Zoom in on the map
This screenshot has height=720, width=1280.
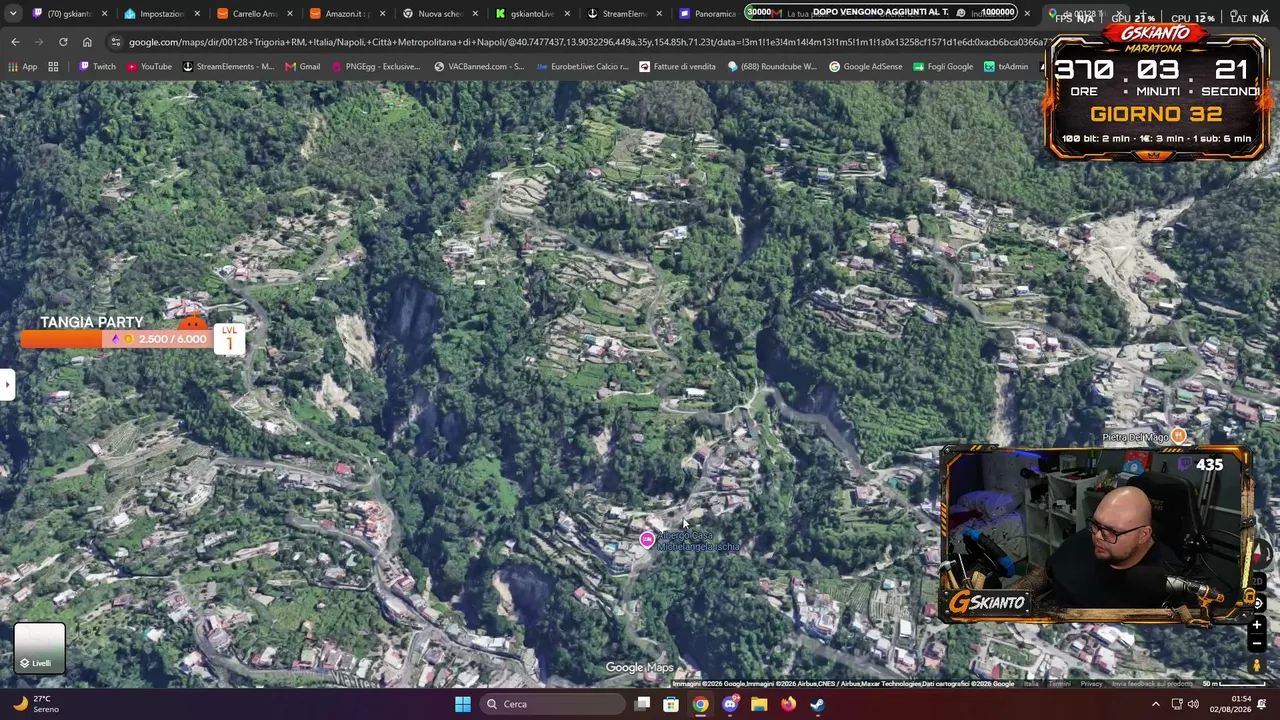click(1257, 625)
